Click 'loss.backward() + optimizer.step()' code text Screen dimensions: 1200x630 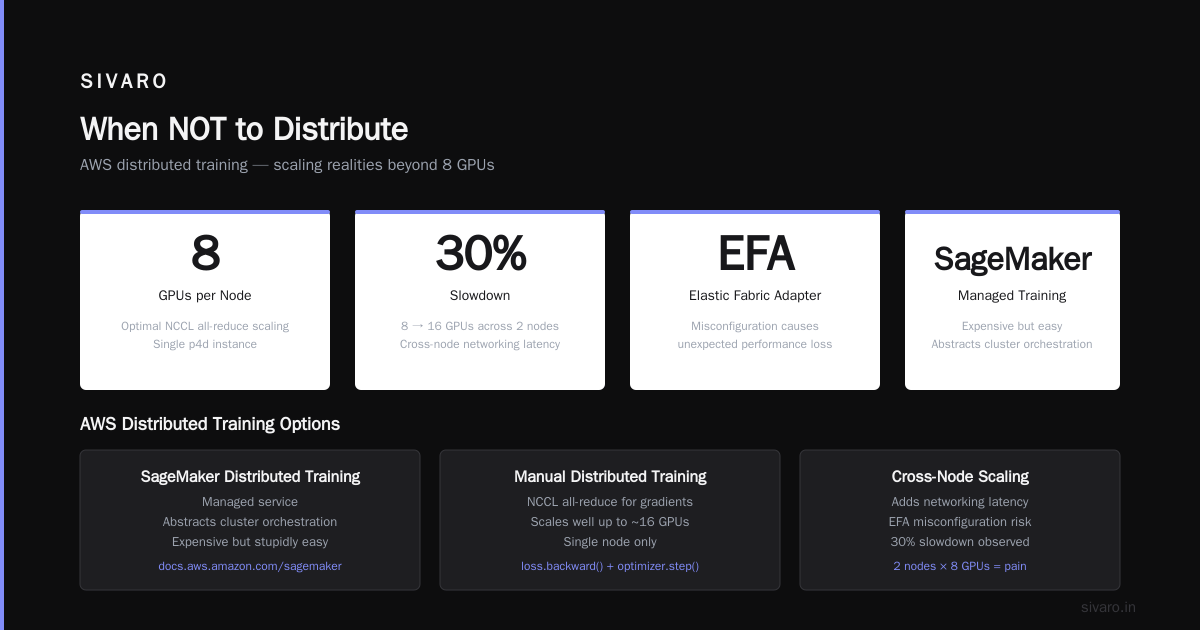pos(610,566)
